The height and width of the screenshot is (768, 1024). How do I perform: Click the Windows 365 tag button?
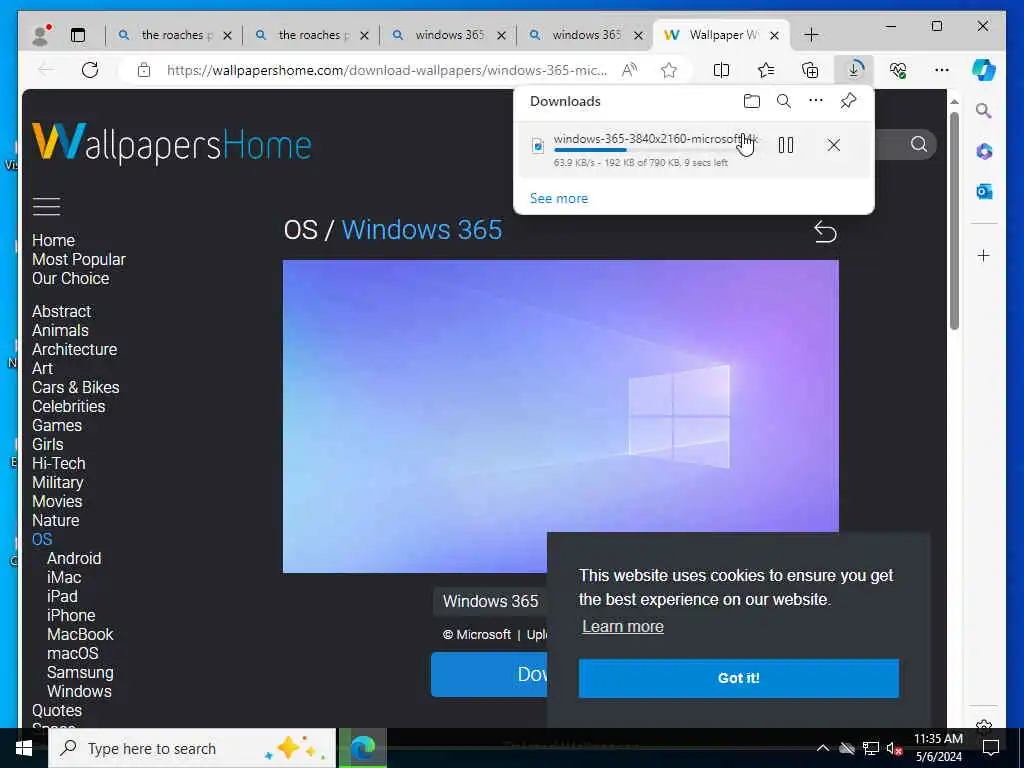tap(490, 601)
